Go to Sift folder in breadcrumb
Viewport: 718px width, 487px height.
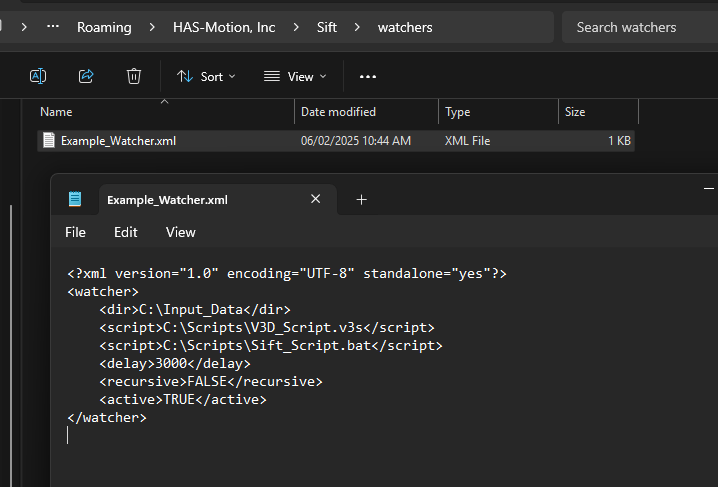click(x=327, y=27)
